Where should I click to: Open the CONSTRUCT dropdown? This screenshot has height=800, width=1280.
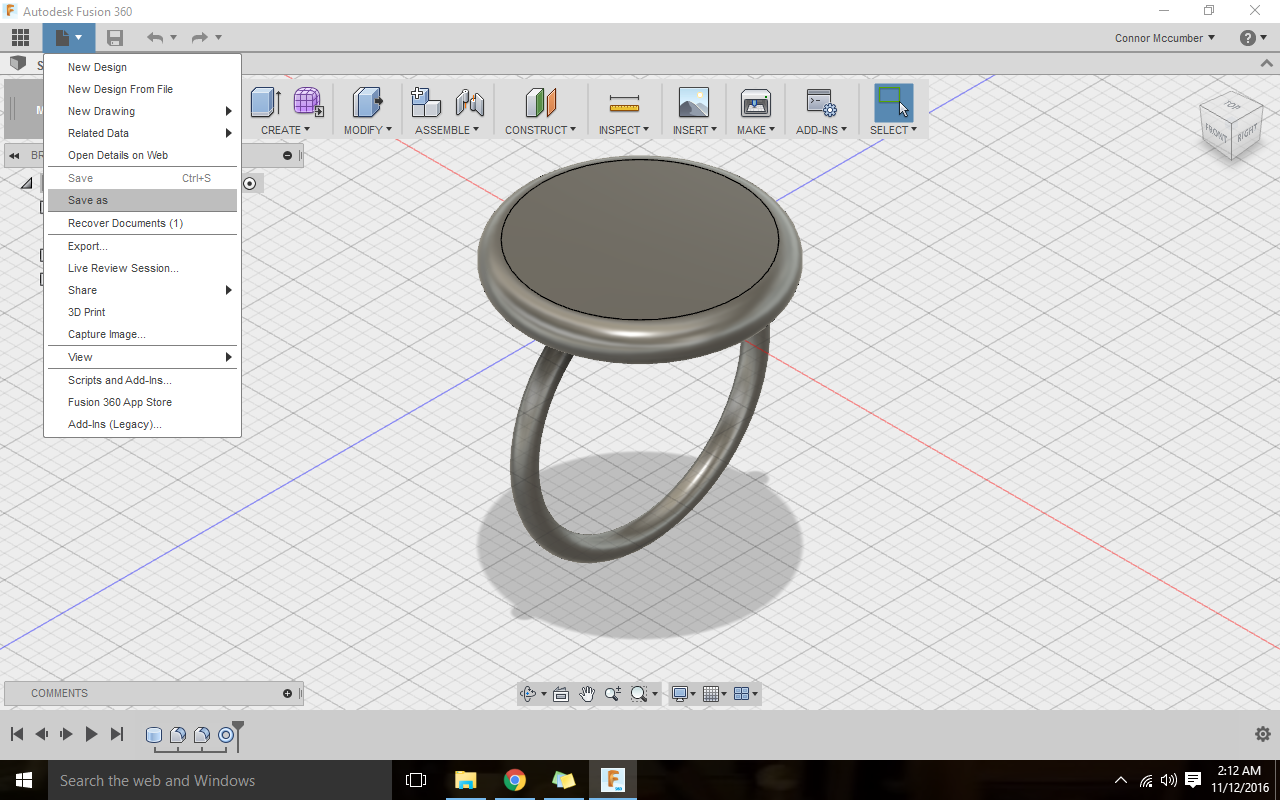540,130
